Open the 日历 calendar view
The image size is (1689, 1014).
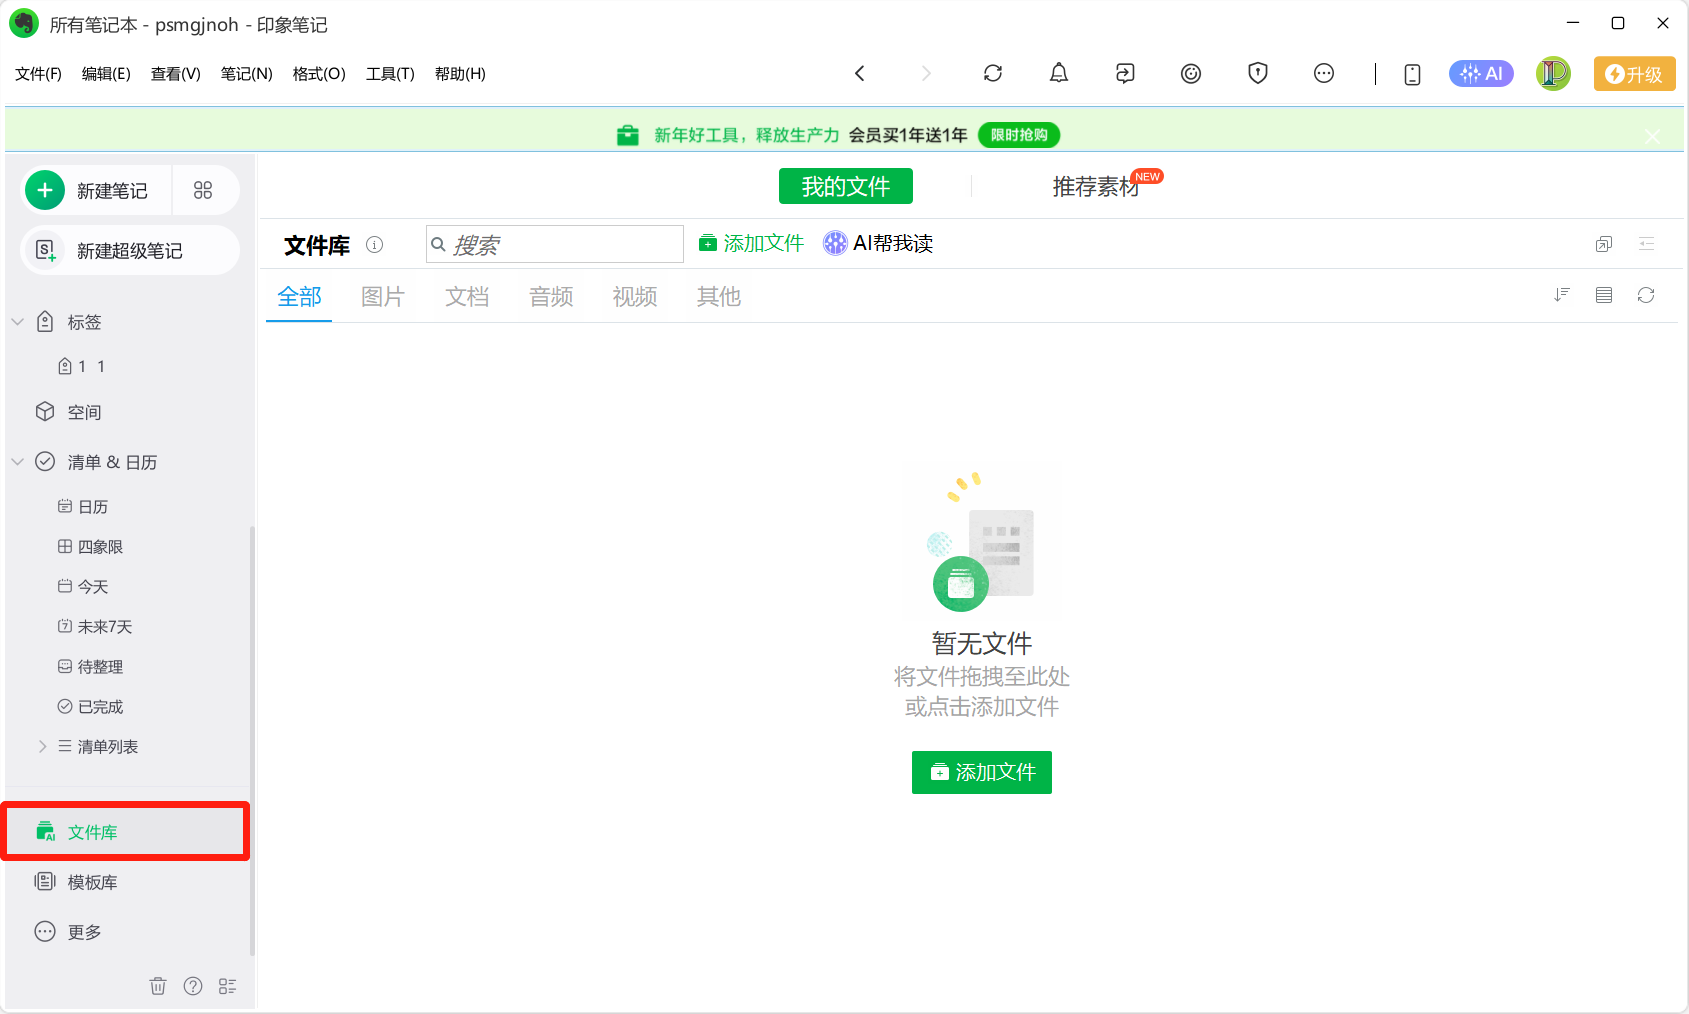[93, 507]
